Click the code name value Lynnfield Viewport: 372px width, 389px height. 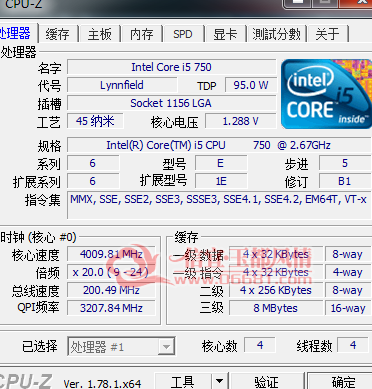(x=122, y=85)
